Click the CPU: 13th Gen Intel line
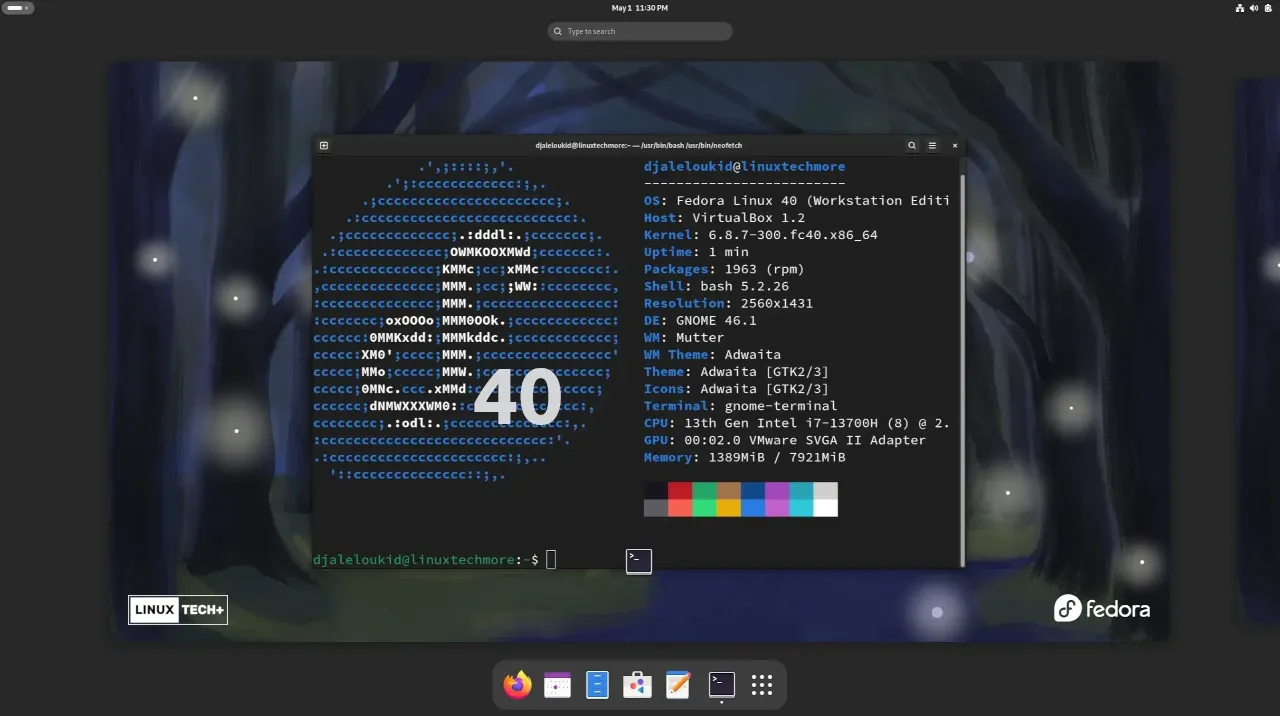This screenshot has width=1280, height=716. pos(796,423)
